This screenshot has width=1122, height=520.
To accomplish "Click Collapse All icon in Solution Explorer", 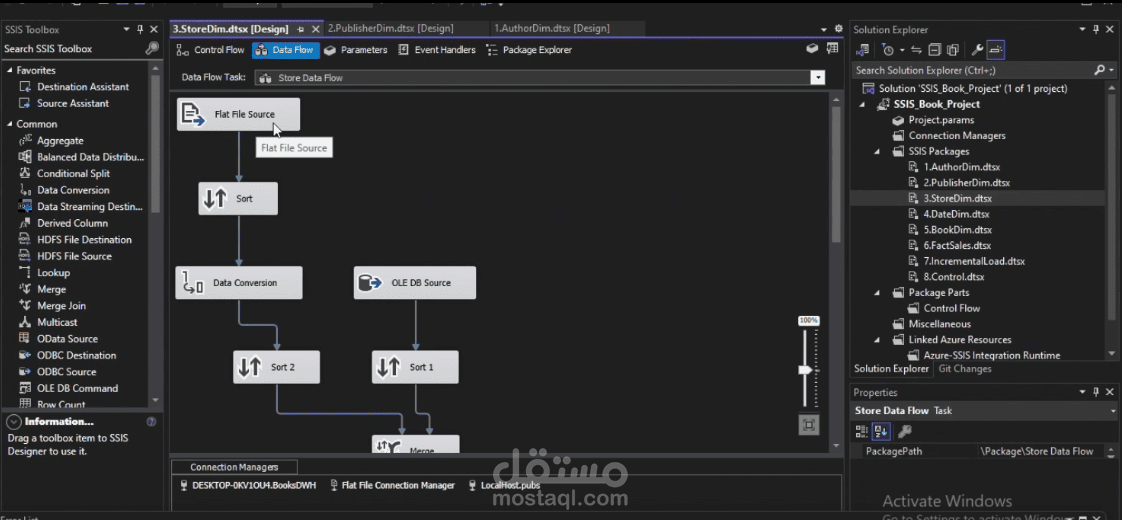I will [x=935, y=50].
